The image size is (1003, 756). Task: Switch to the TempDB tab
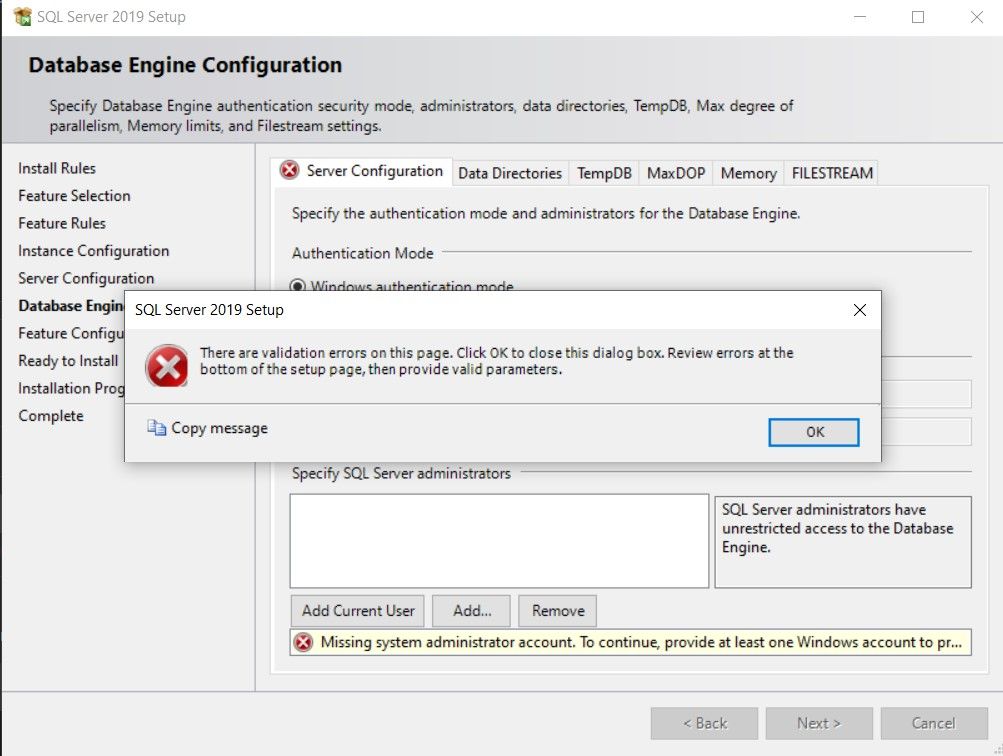coord(604,173)
